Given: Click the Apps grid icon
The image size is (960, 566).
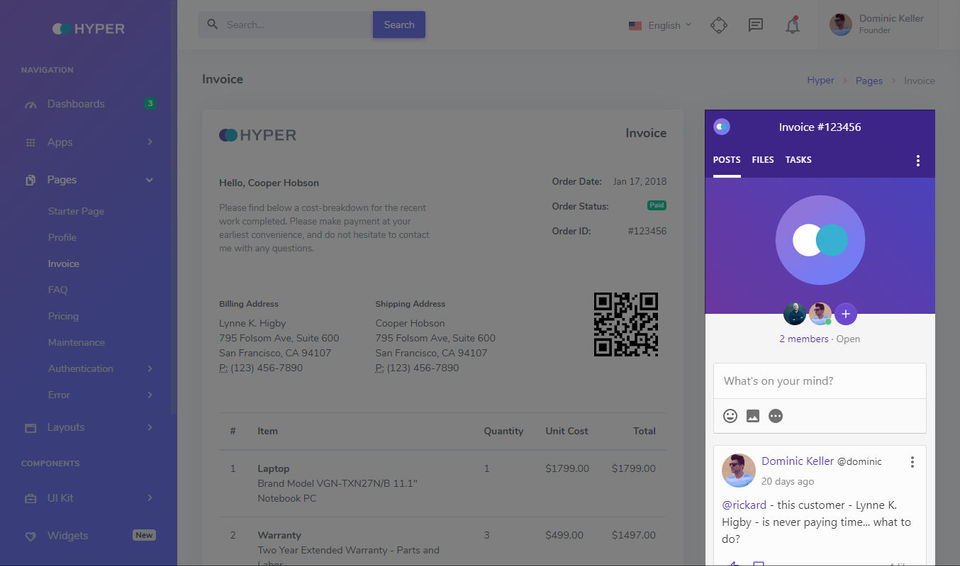Looking at the screenshot, I should click(x=31, y=143).
